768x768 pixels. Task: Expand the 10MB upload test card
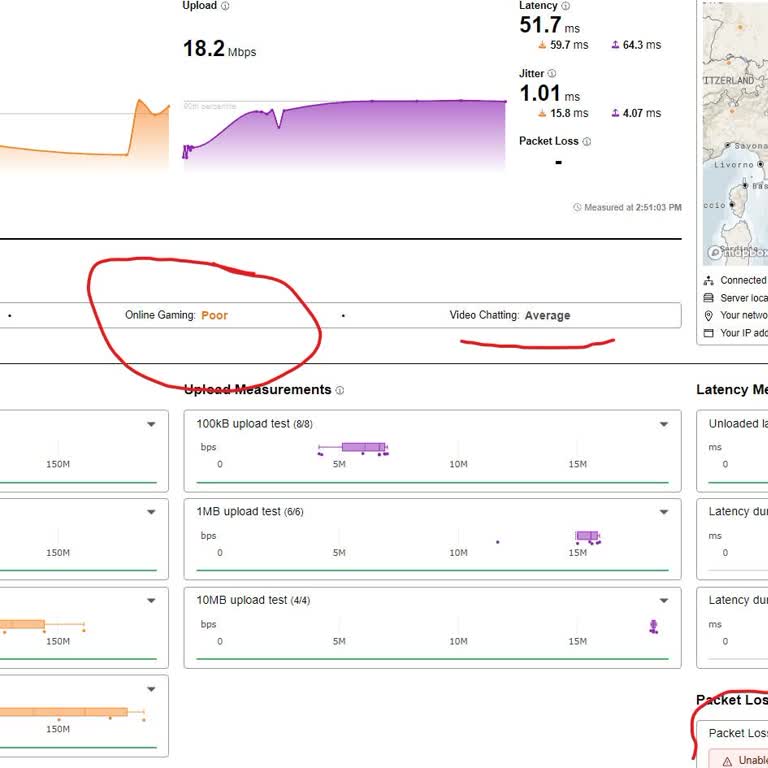663,600
